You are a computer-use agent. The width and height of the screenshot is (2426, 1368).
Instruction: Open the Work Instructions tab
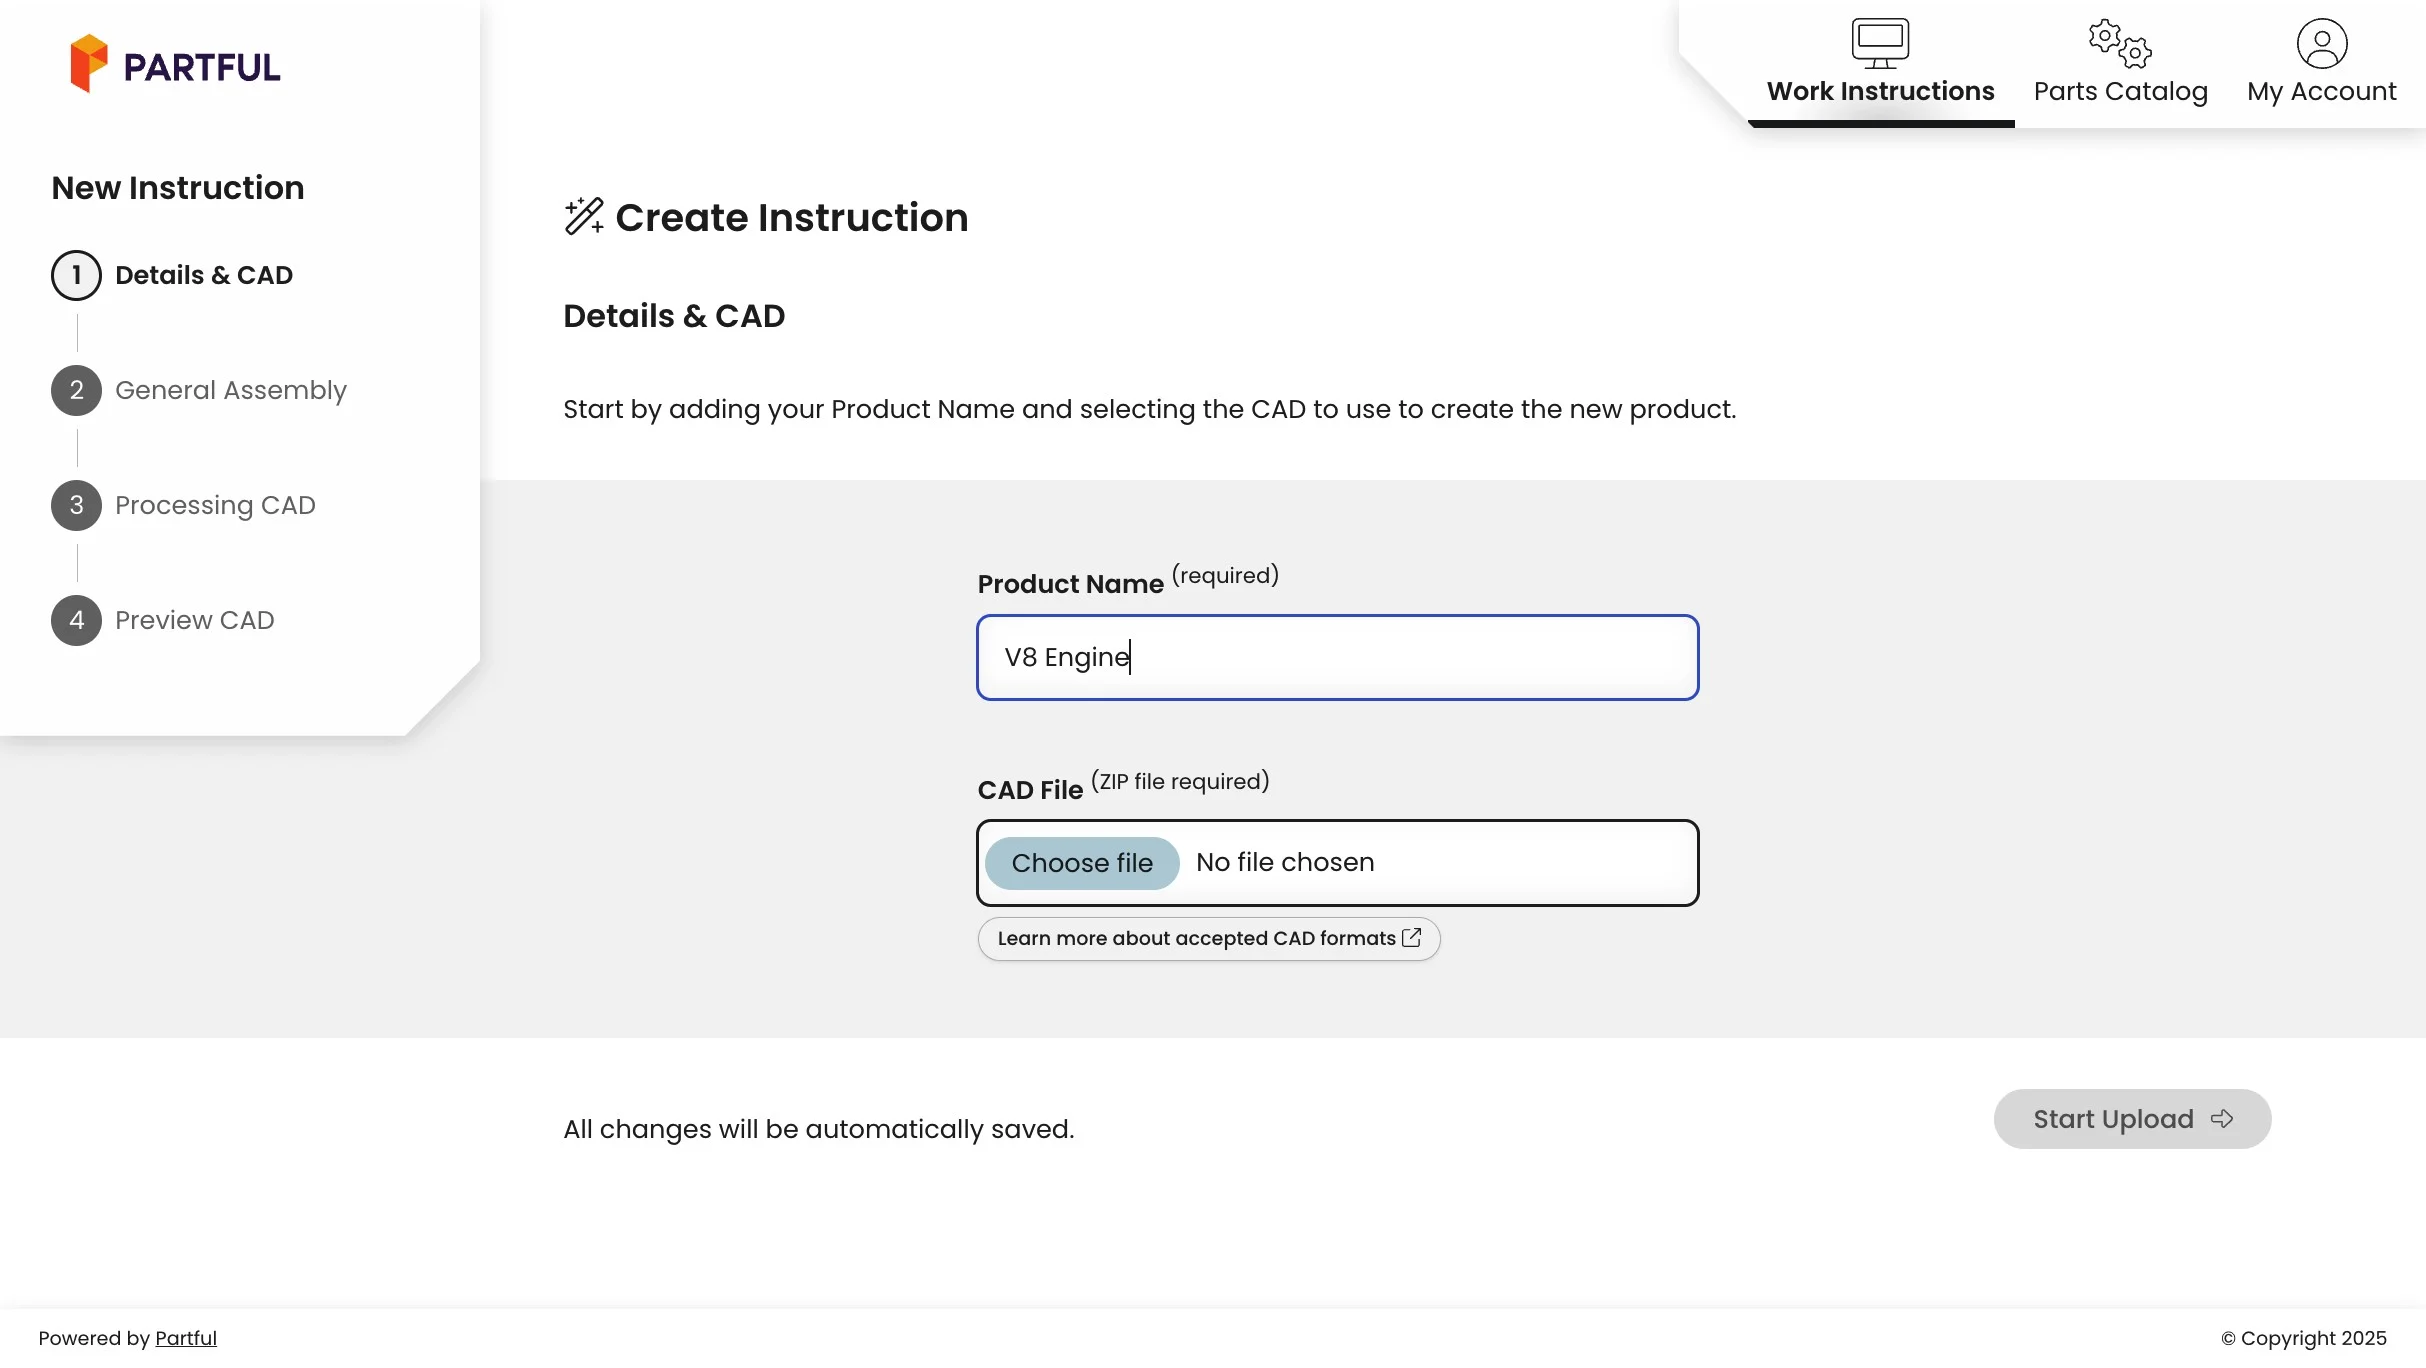click(x=1880, y=91)
